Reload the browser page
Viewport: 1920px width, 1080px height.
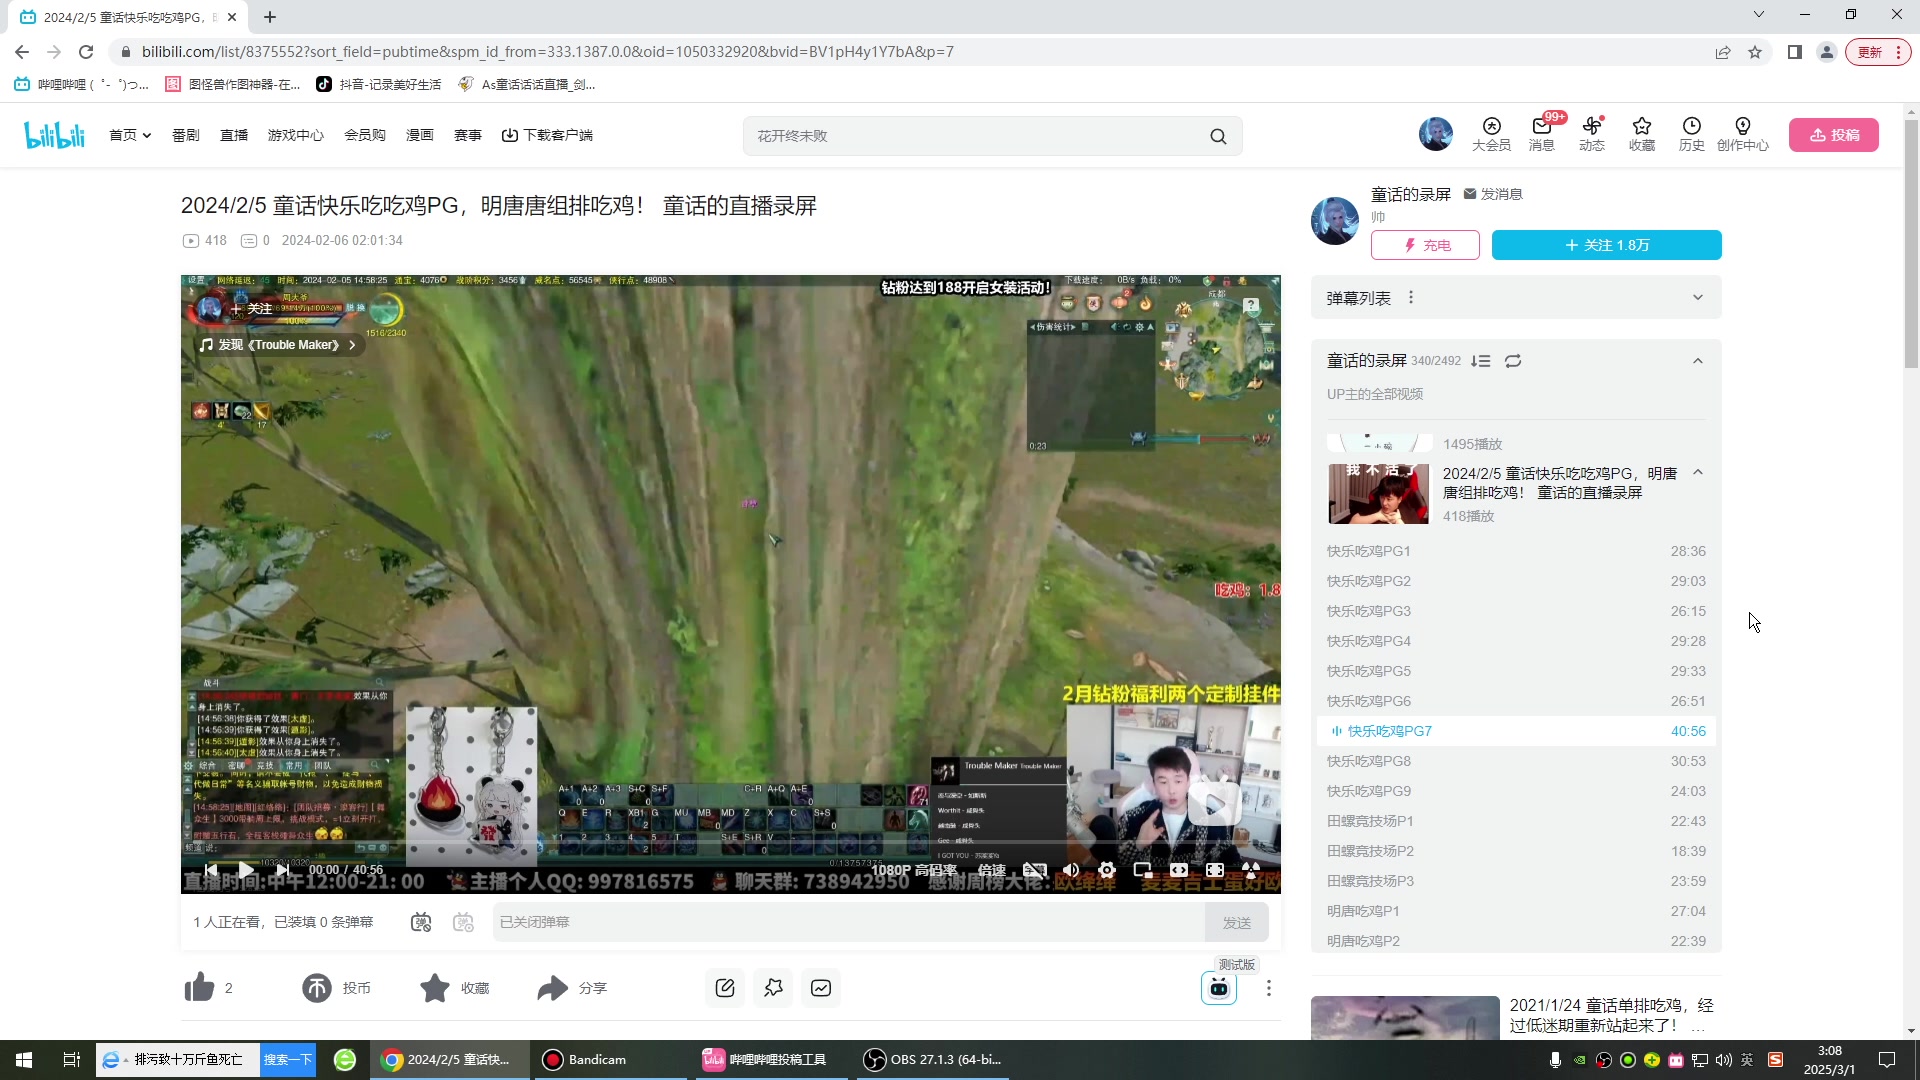pos(86,52)
